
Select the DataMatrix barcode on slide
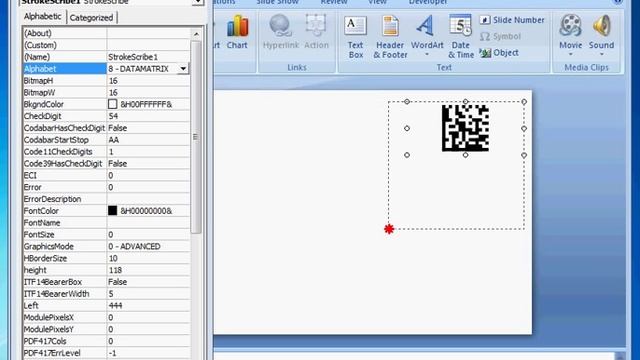[465, 128]
